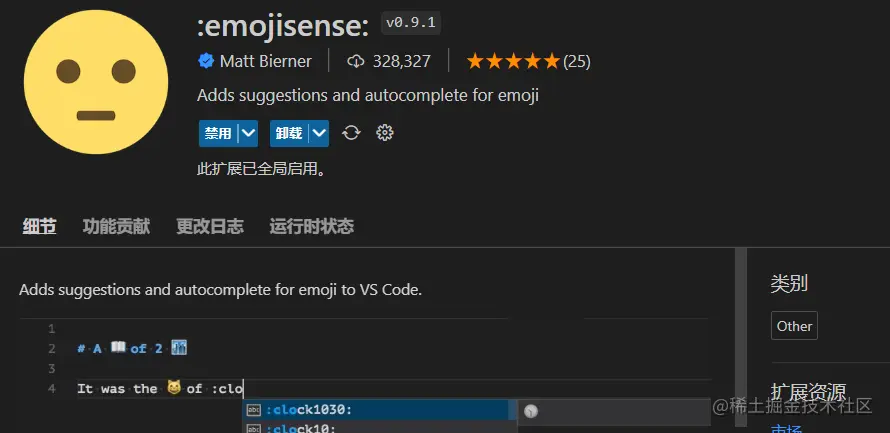Click the abc icon beside :clock1030:

(254, 410)
